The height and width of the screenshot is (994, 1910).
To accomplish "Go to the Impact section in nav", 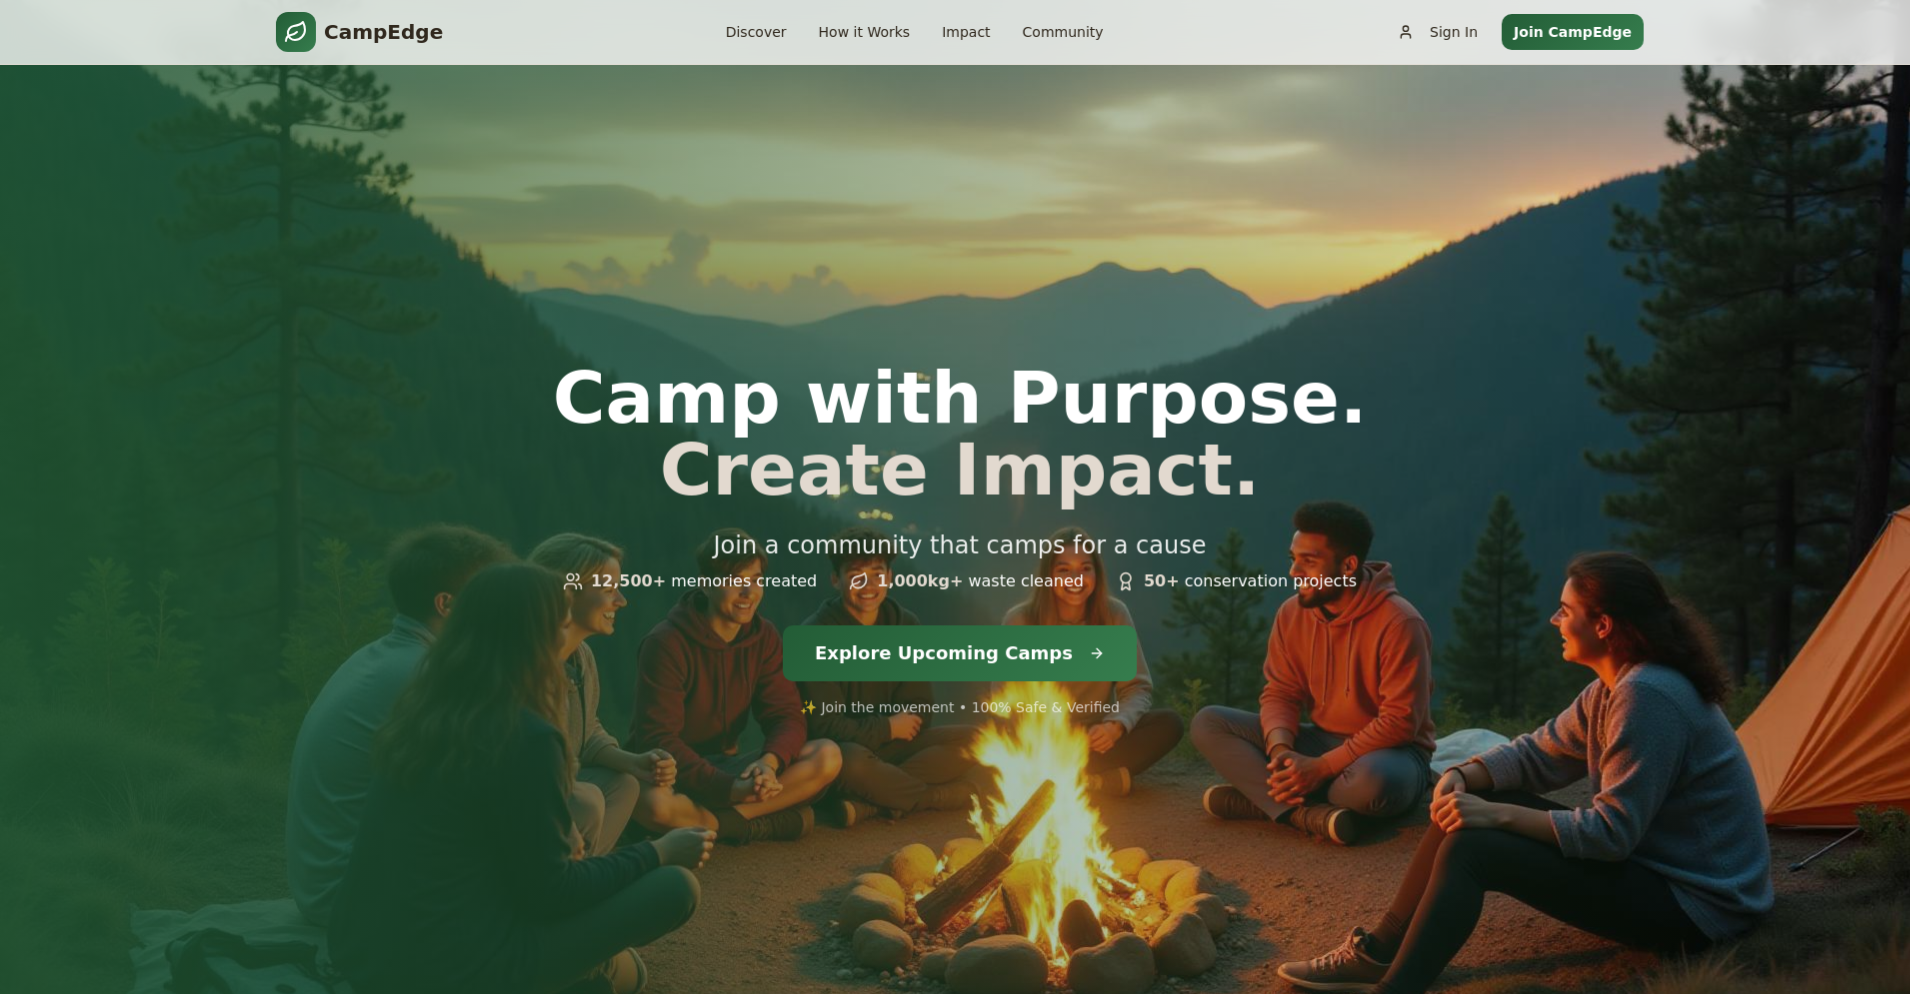I will tap(966, 32).
